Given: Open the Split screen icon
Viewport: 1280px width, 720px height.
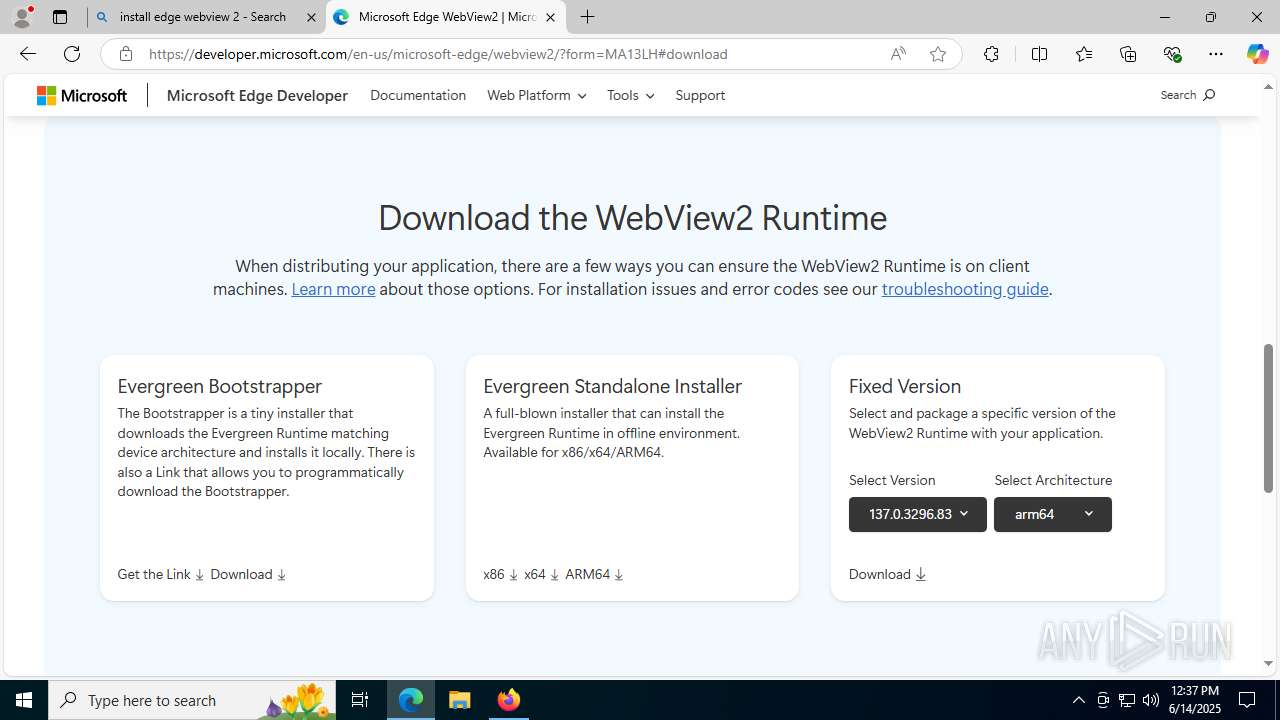Looking at the screenshot, I should tap(1039, 54).
